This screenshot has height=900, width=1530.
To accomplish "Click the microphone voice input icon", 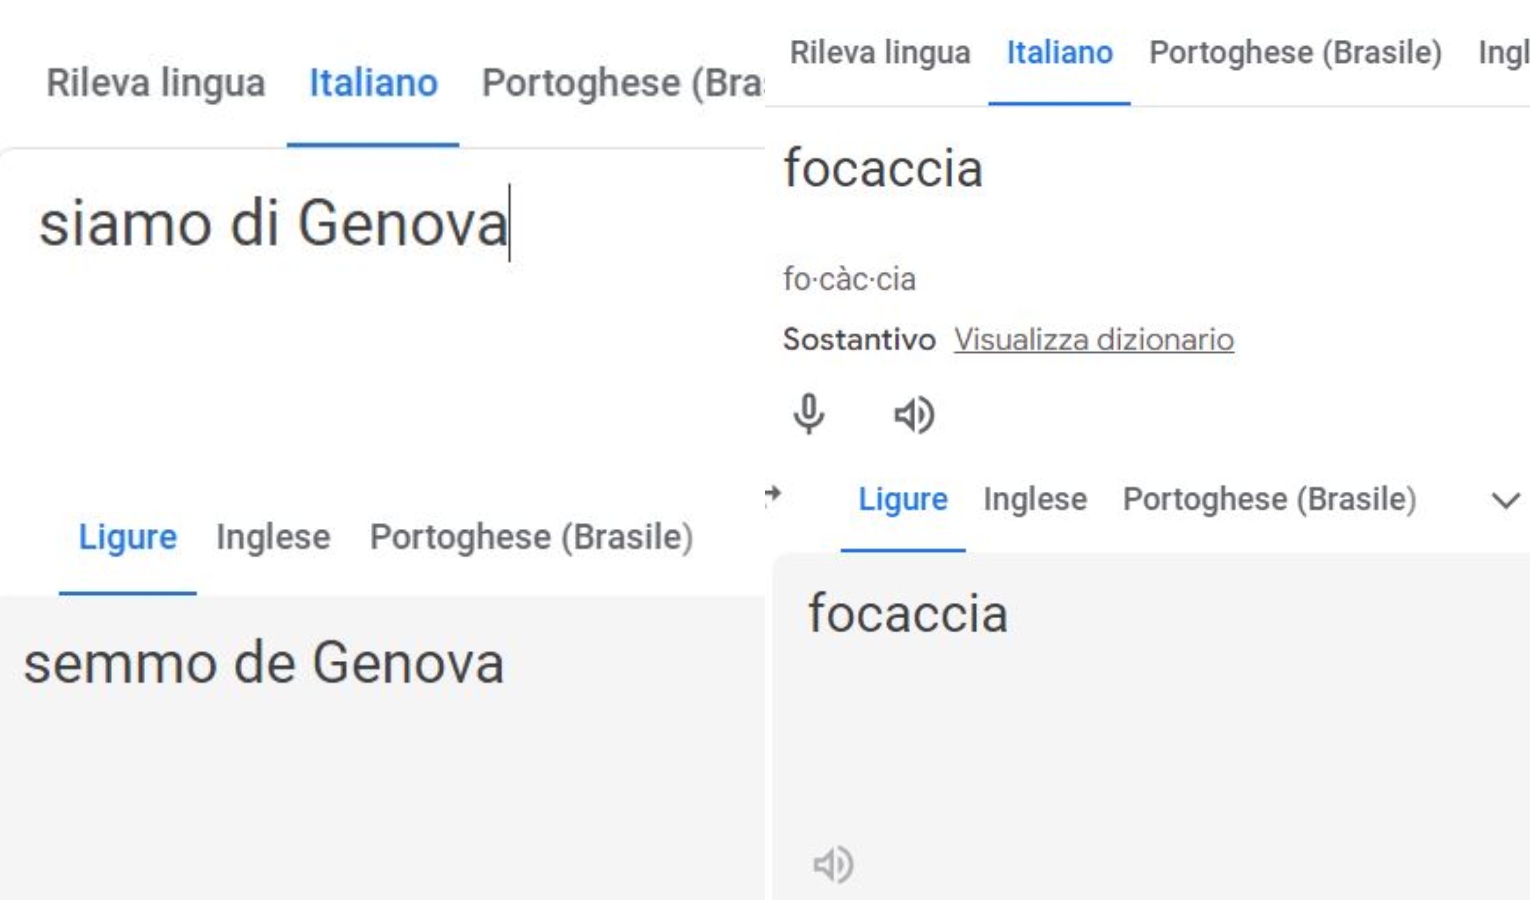I will coord(809,413).
